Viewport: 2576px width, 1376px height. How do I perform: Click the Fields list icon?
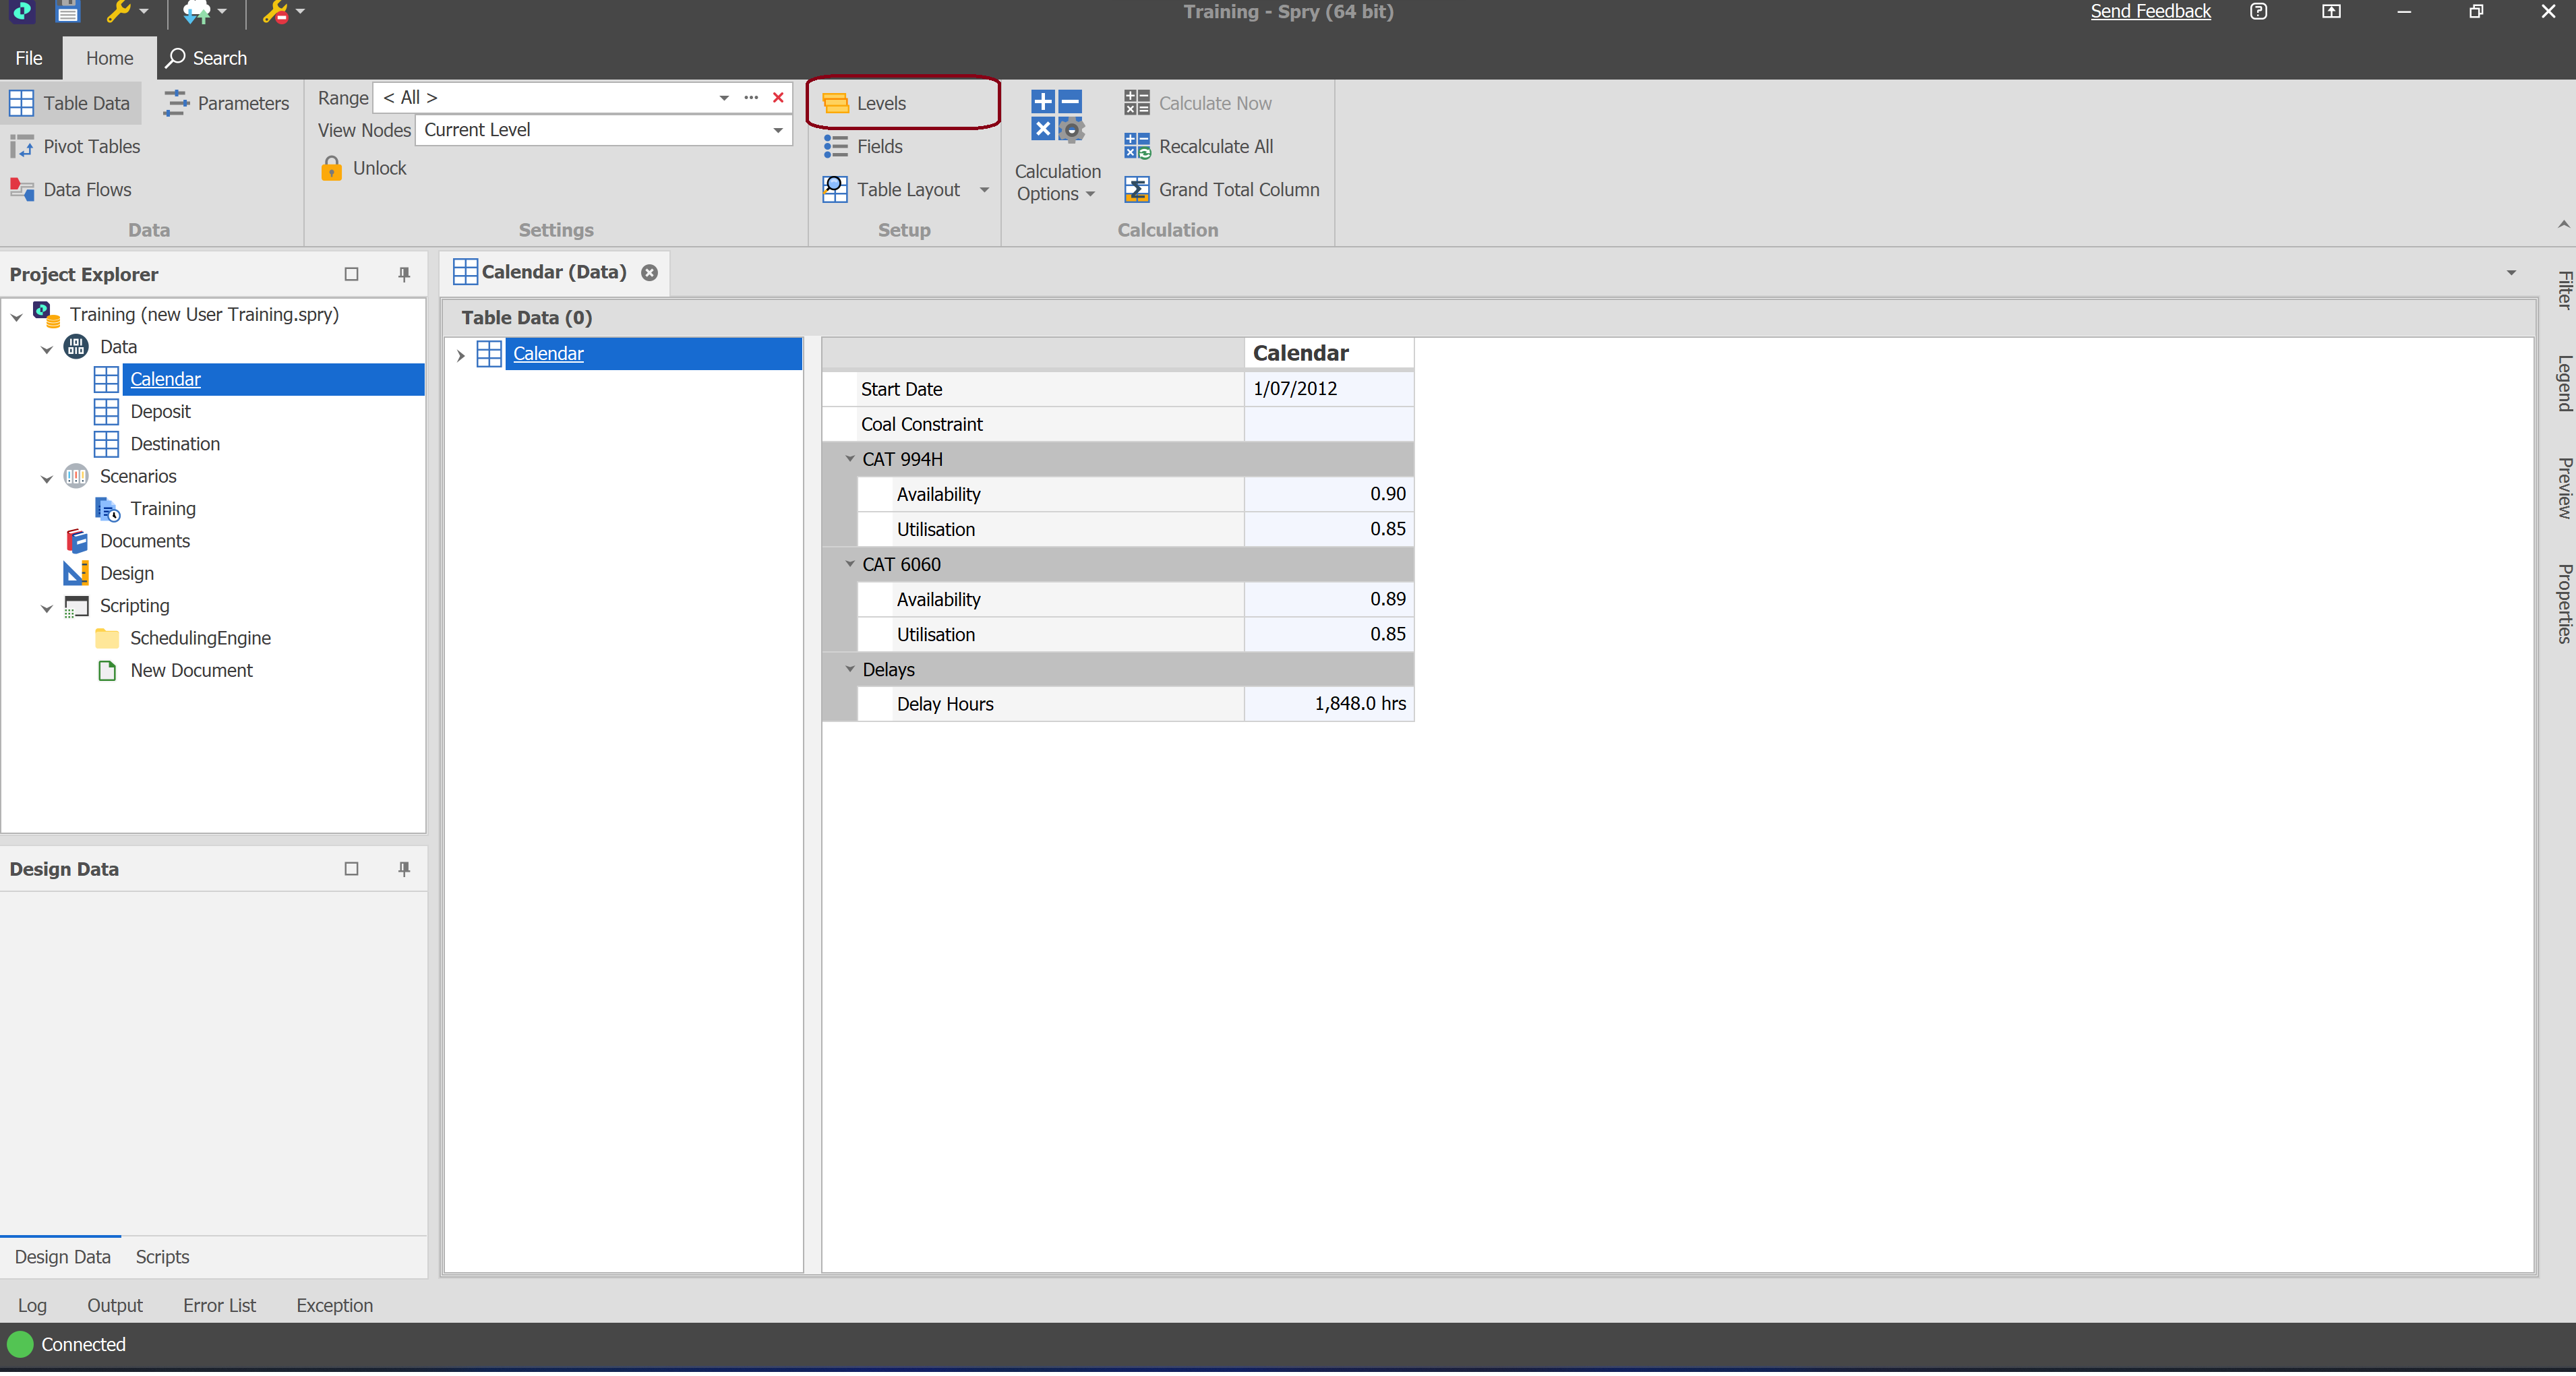coord(835,147)
